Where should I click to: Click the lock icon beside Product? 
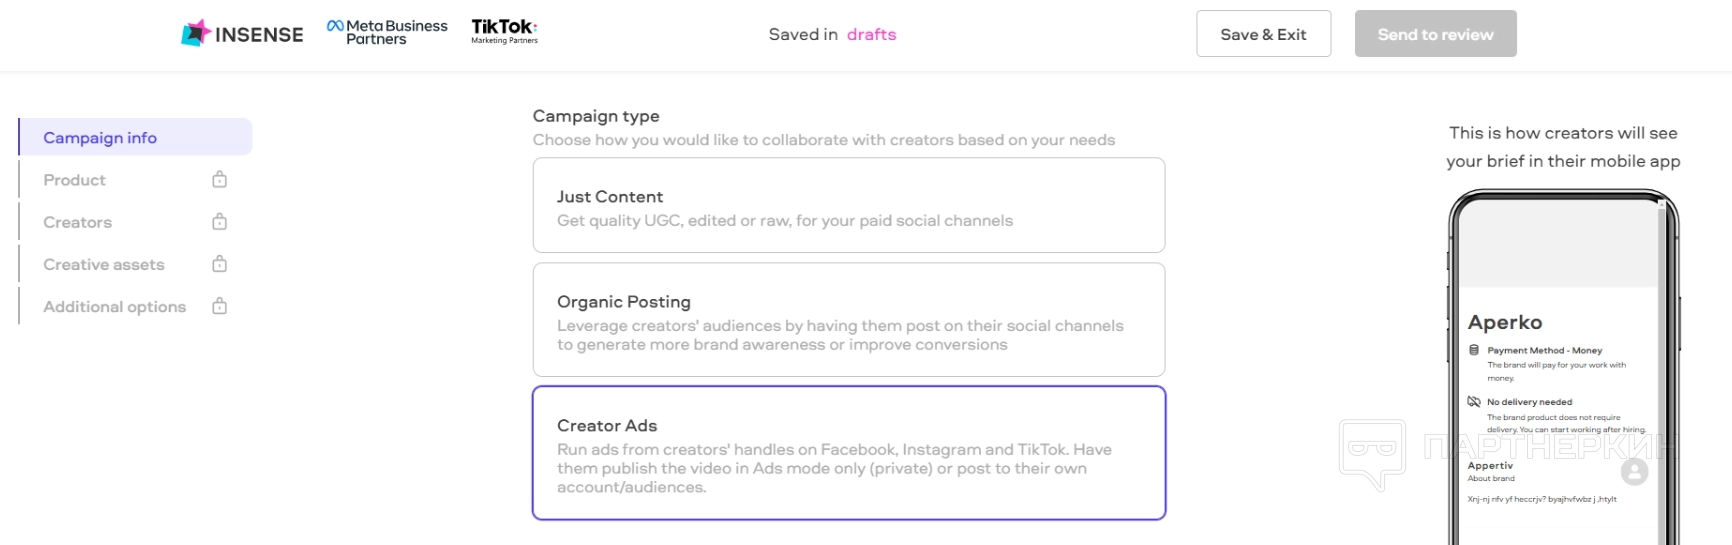click(x=220, y=180)
